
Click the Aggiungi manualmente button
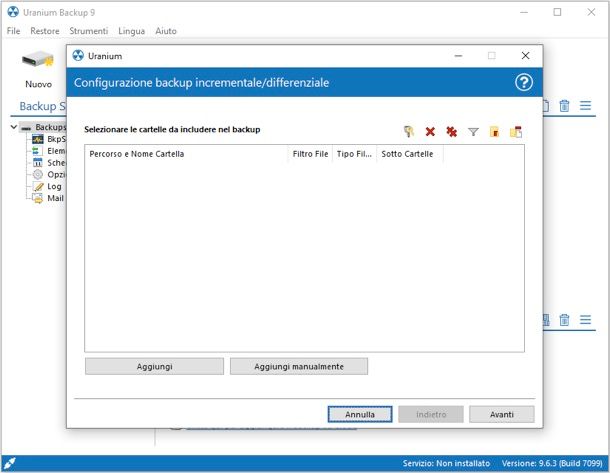pyautogui.click(x=299, y=366)
